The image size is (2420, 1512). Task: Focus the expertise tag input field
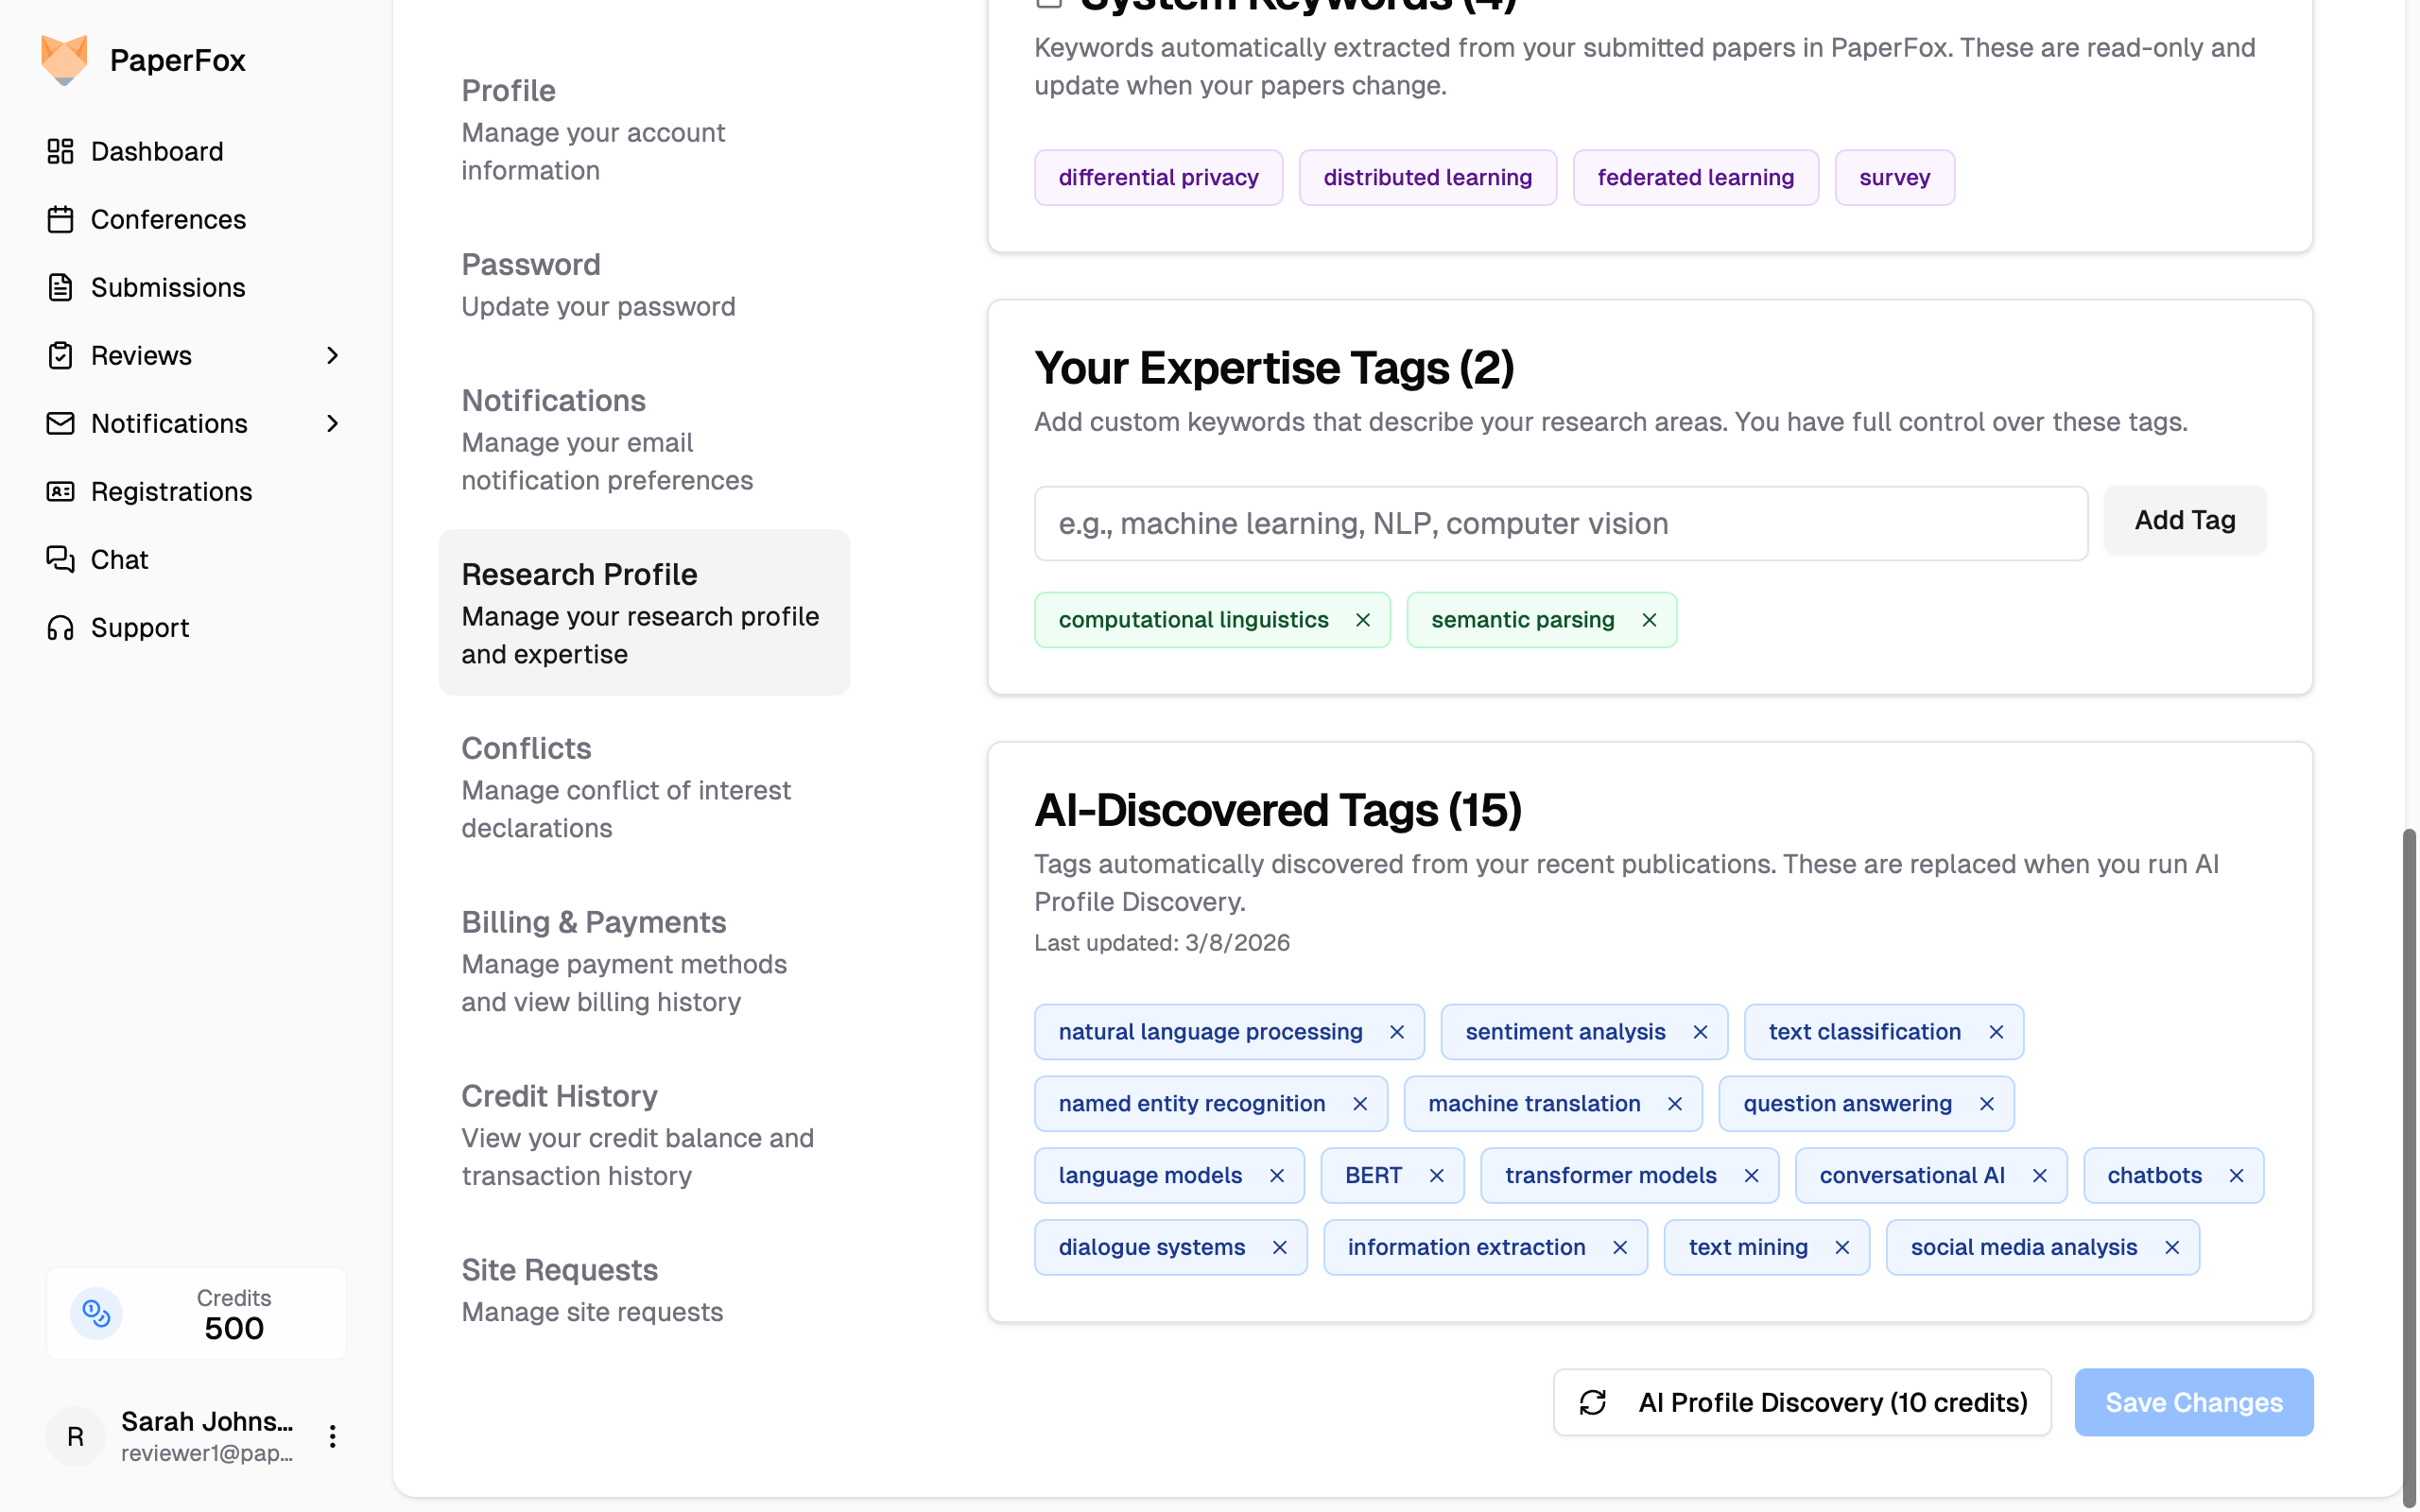point(1560,523)
